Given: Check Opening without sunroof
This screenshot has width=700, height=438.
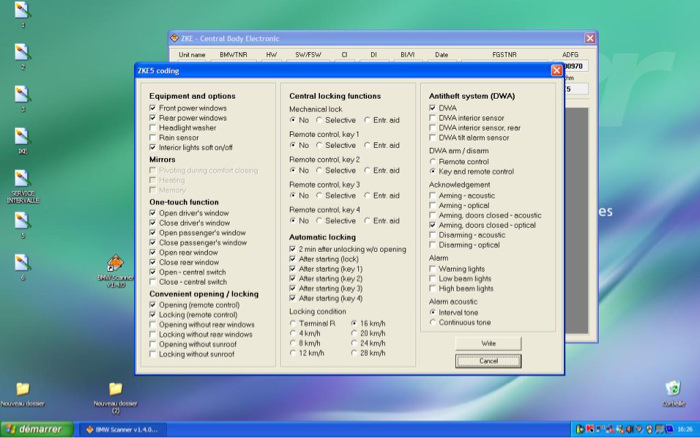Looking at the screenshot, I should coord(153,344).
